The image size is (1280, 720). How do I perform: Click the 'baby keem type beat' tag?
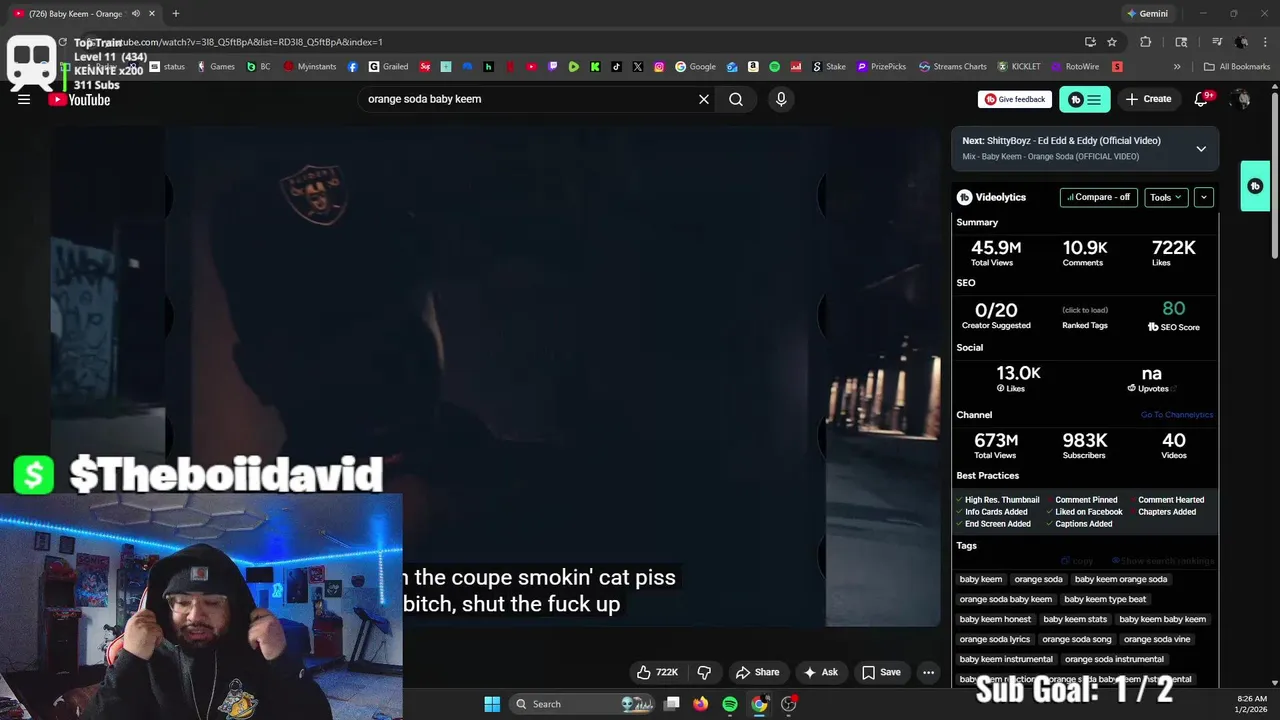(x=1105, y=599)
